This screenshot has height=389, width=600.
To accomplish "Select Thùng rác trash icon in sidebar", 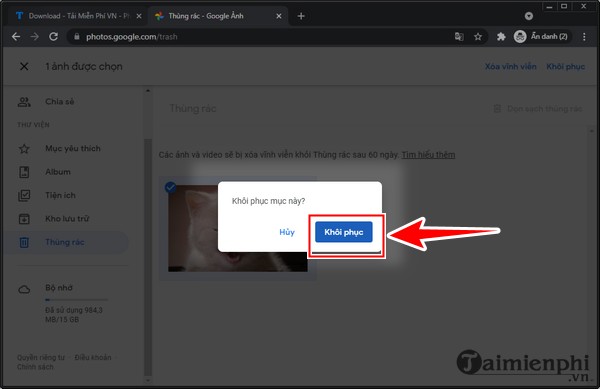I will click(24, 243).
